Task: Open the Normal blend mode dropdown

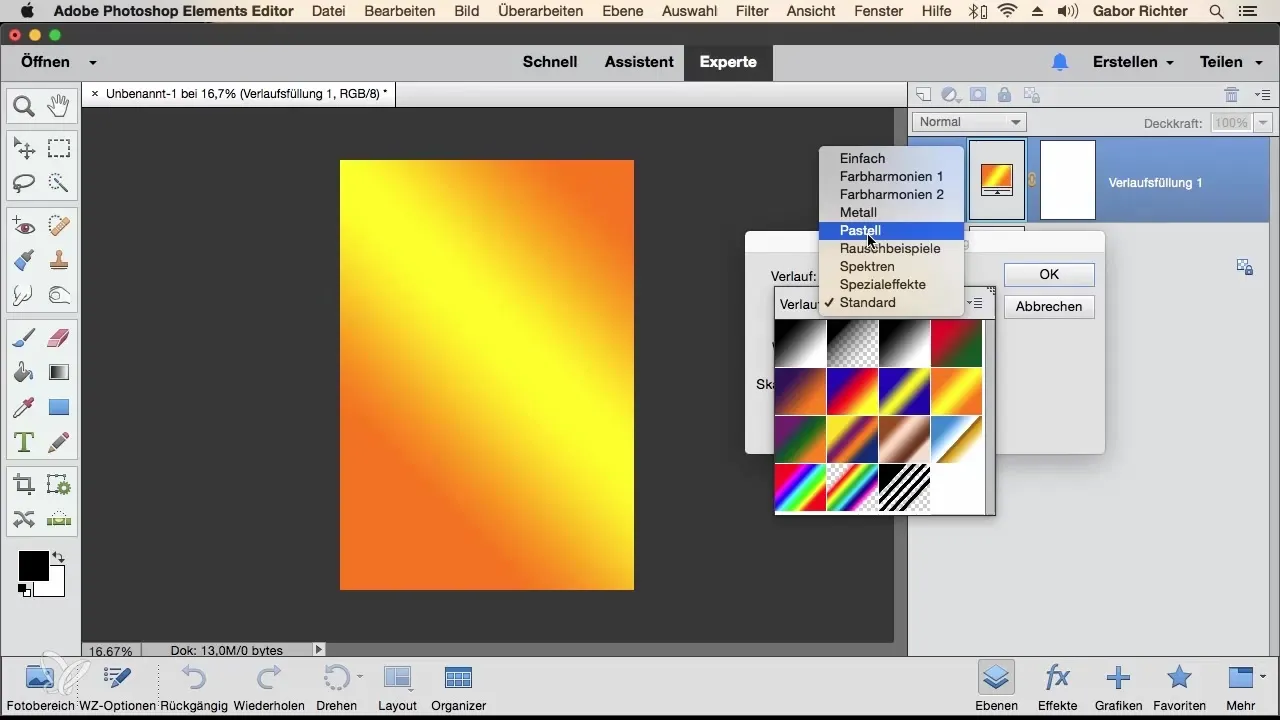Action: coord(970,122)
